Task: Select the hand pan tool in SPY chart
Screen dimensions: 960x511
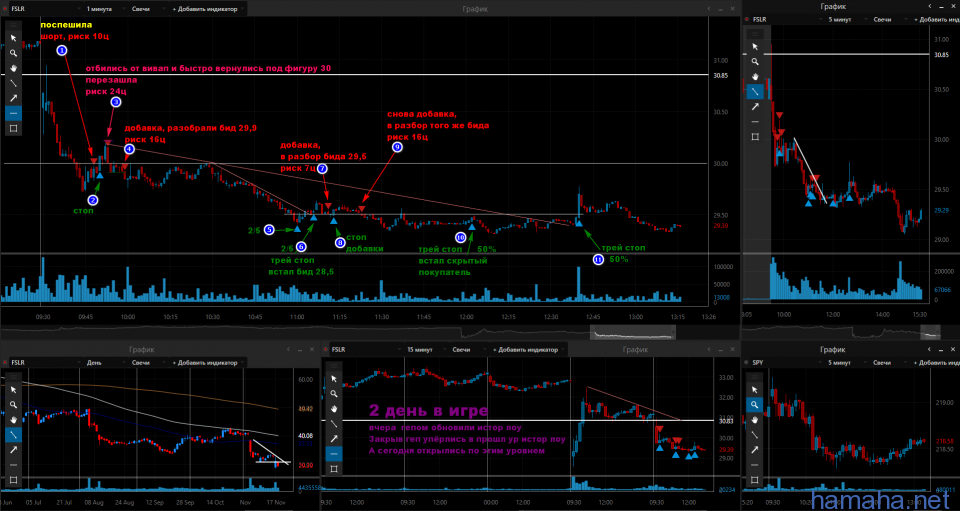Action: click(x=754, y=419)
